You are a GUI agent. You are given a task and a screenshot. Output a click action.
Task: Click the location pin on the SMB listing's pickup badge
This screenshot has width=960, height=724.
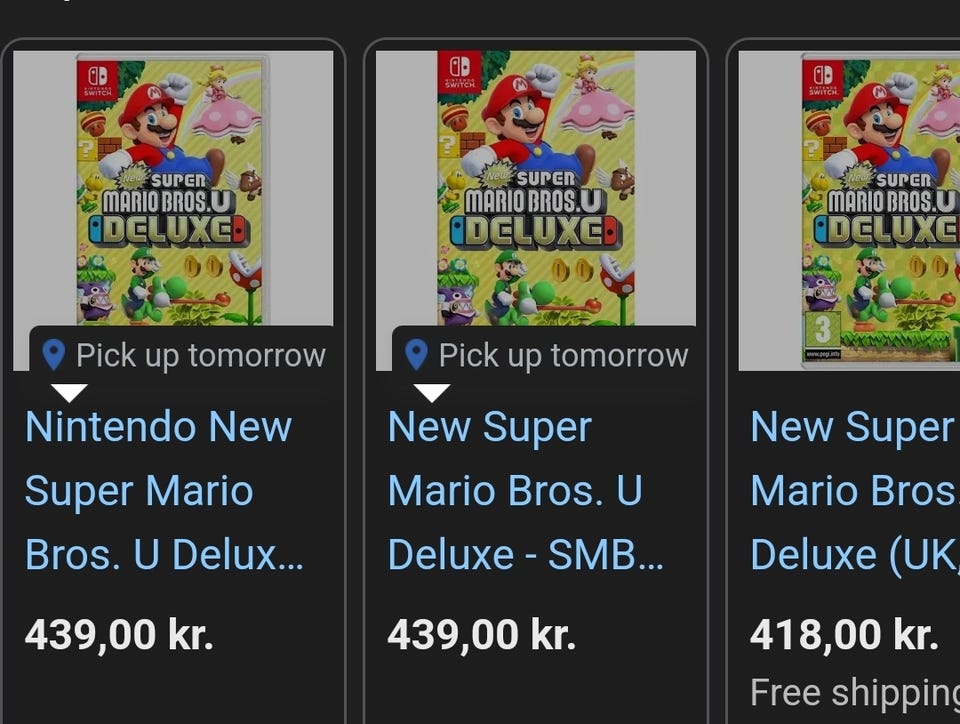416,355
